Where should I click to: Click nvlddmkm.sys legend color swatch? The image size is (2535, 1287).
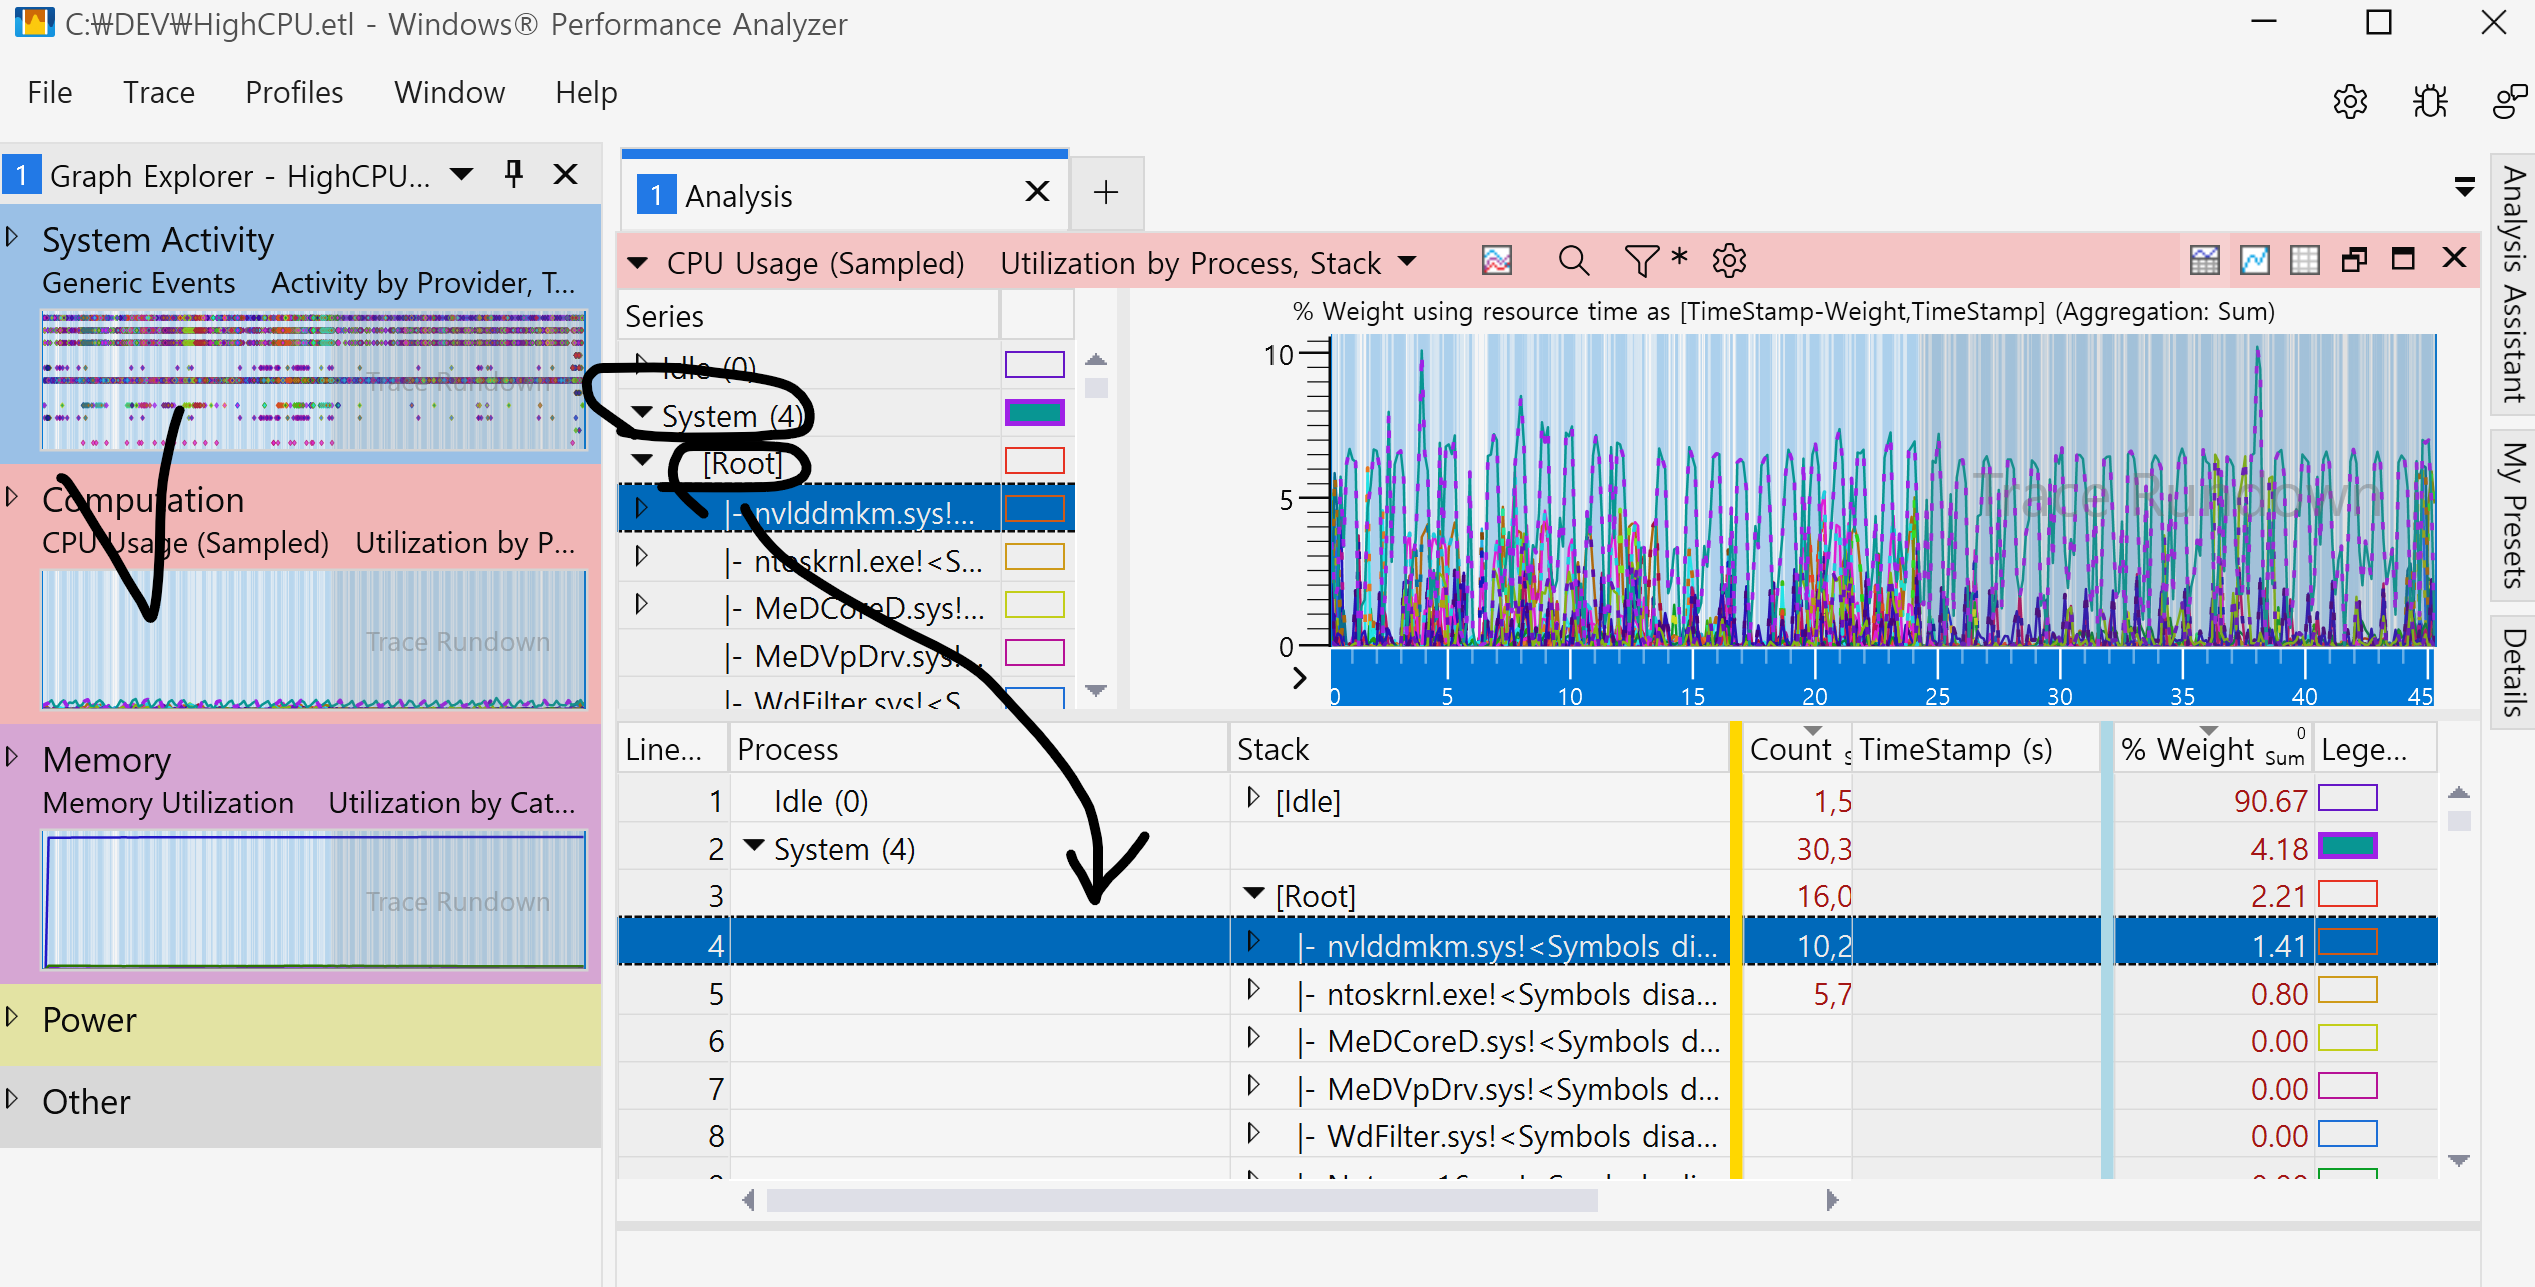[2346, 943]
